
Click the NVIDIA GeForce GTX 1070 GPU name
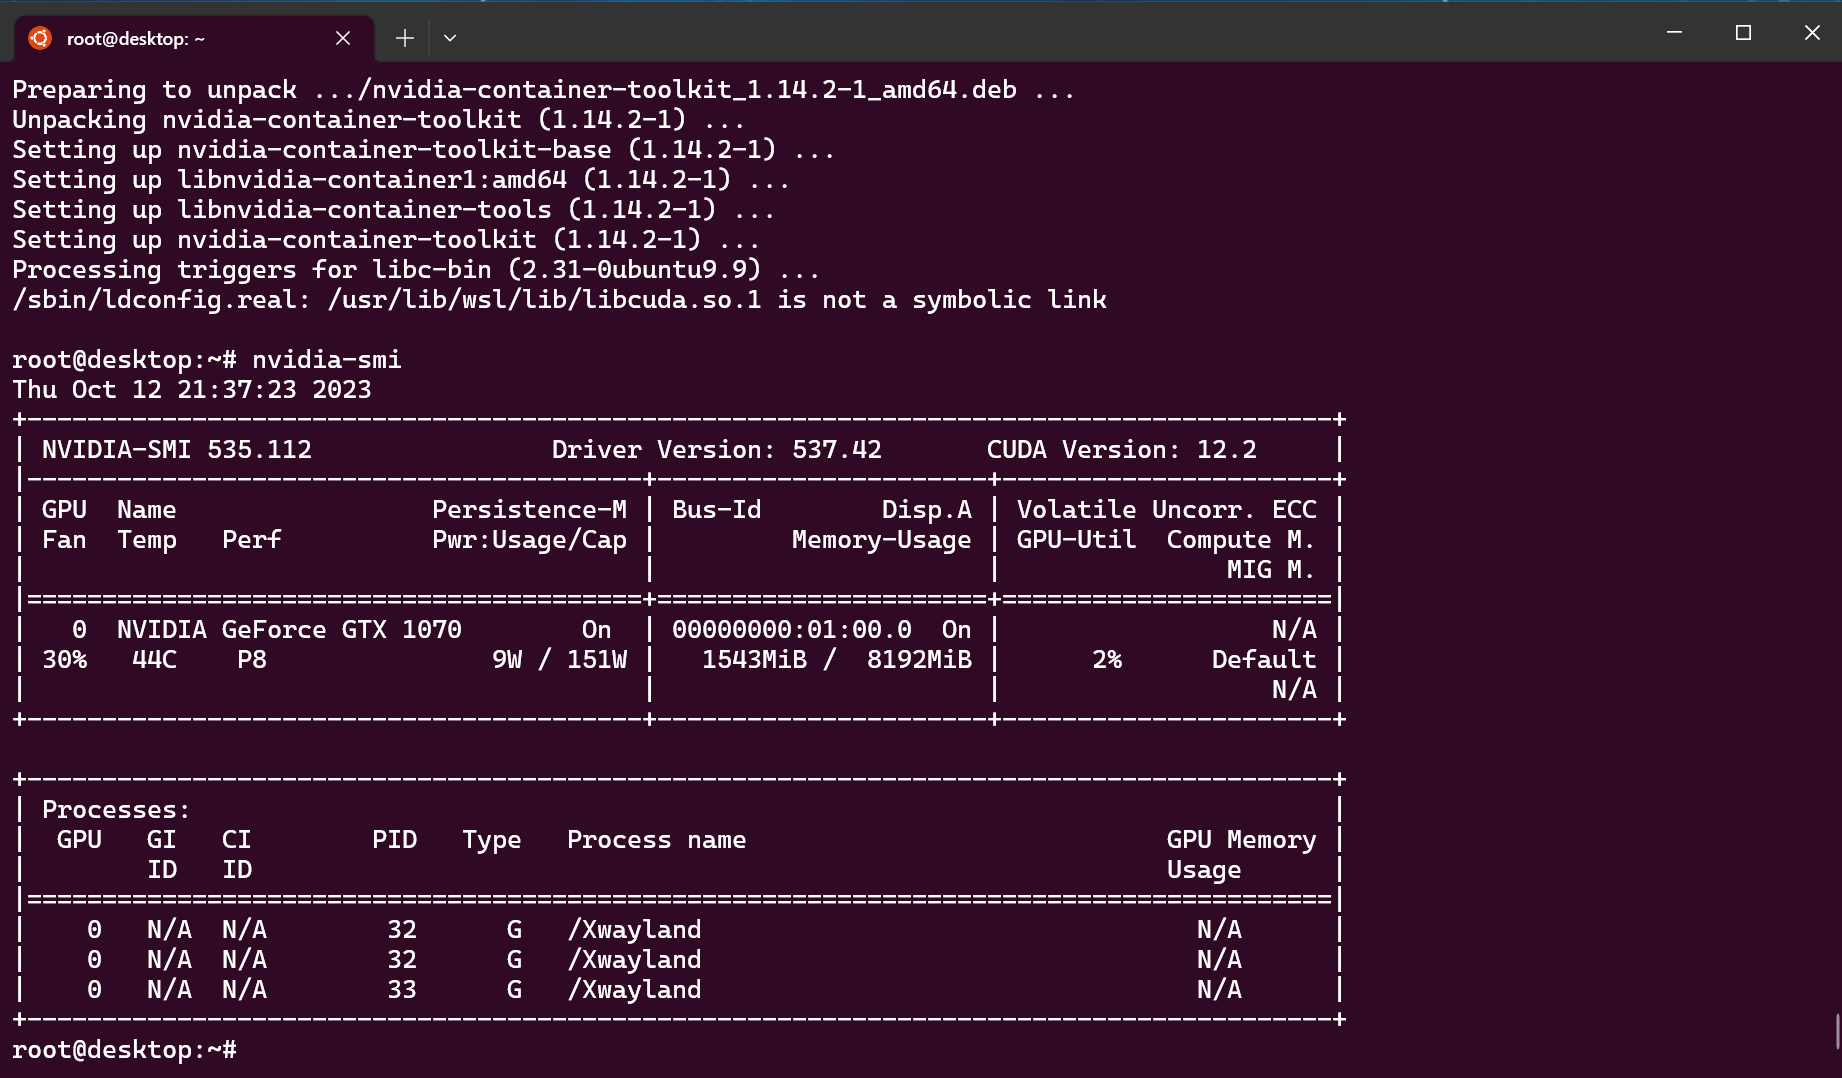coord(289,629)
